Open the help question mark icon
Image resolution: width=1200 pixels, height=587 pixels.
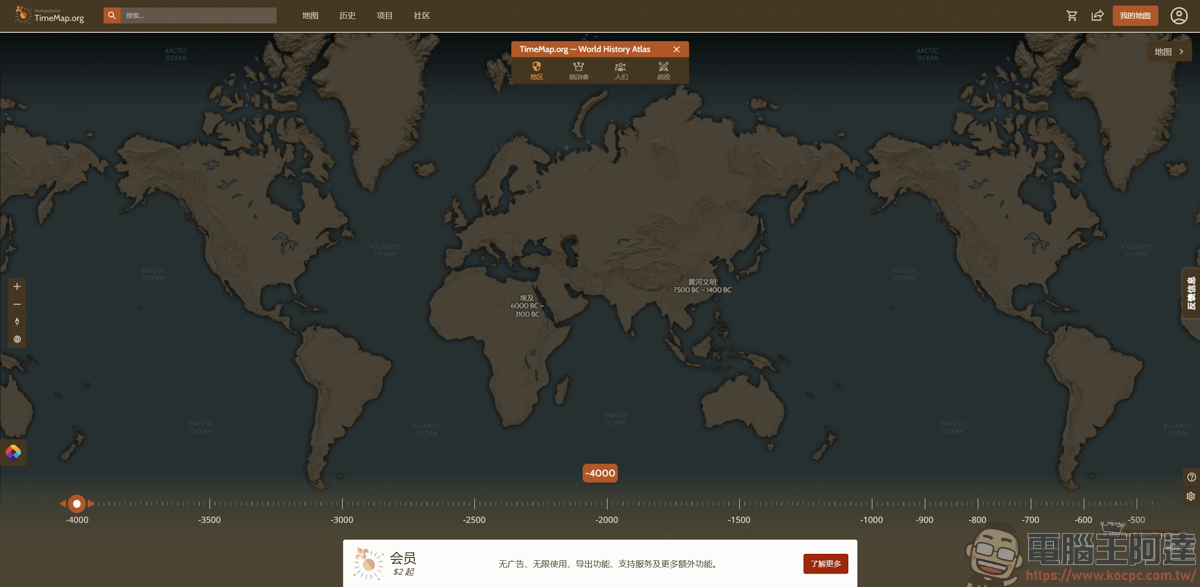pos(1191,477)
